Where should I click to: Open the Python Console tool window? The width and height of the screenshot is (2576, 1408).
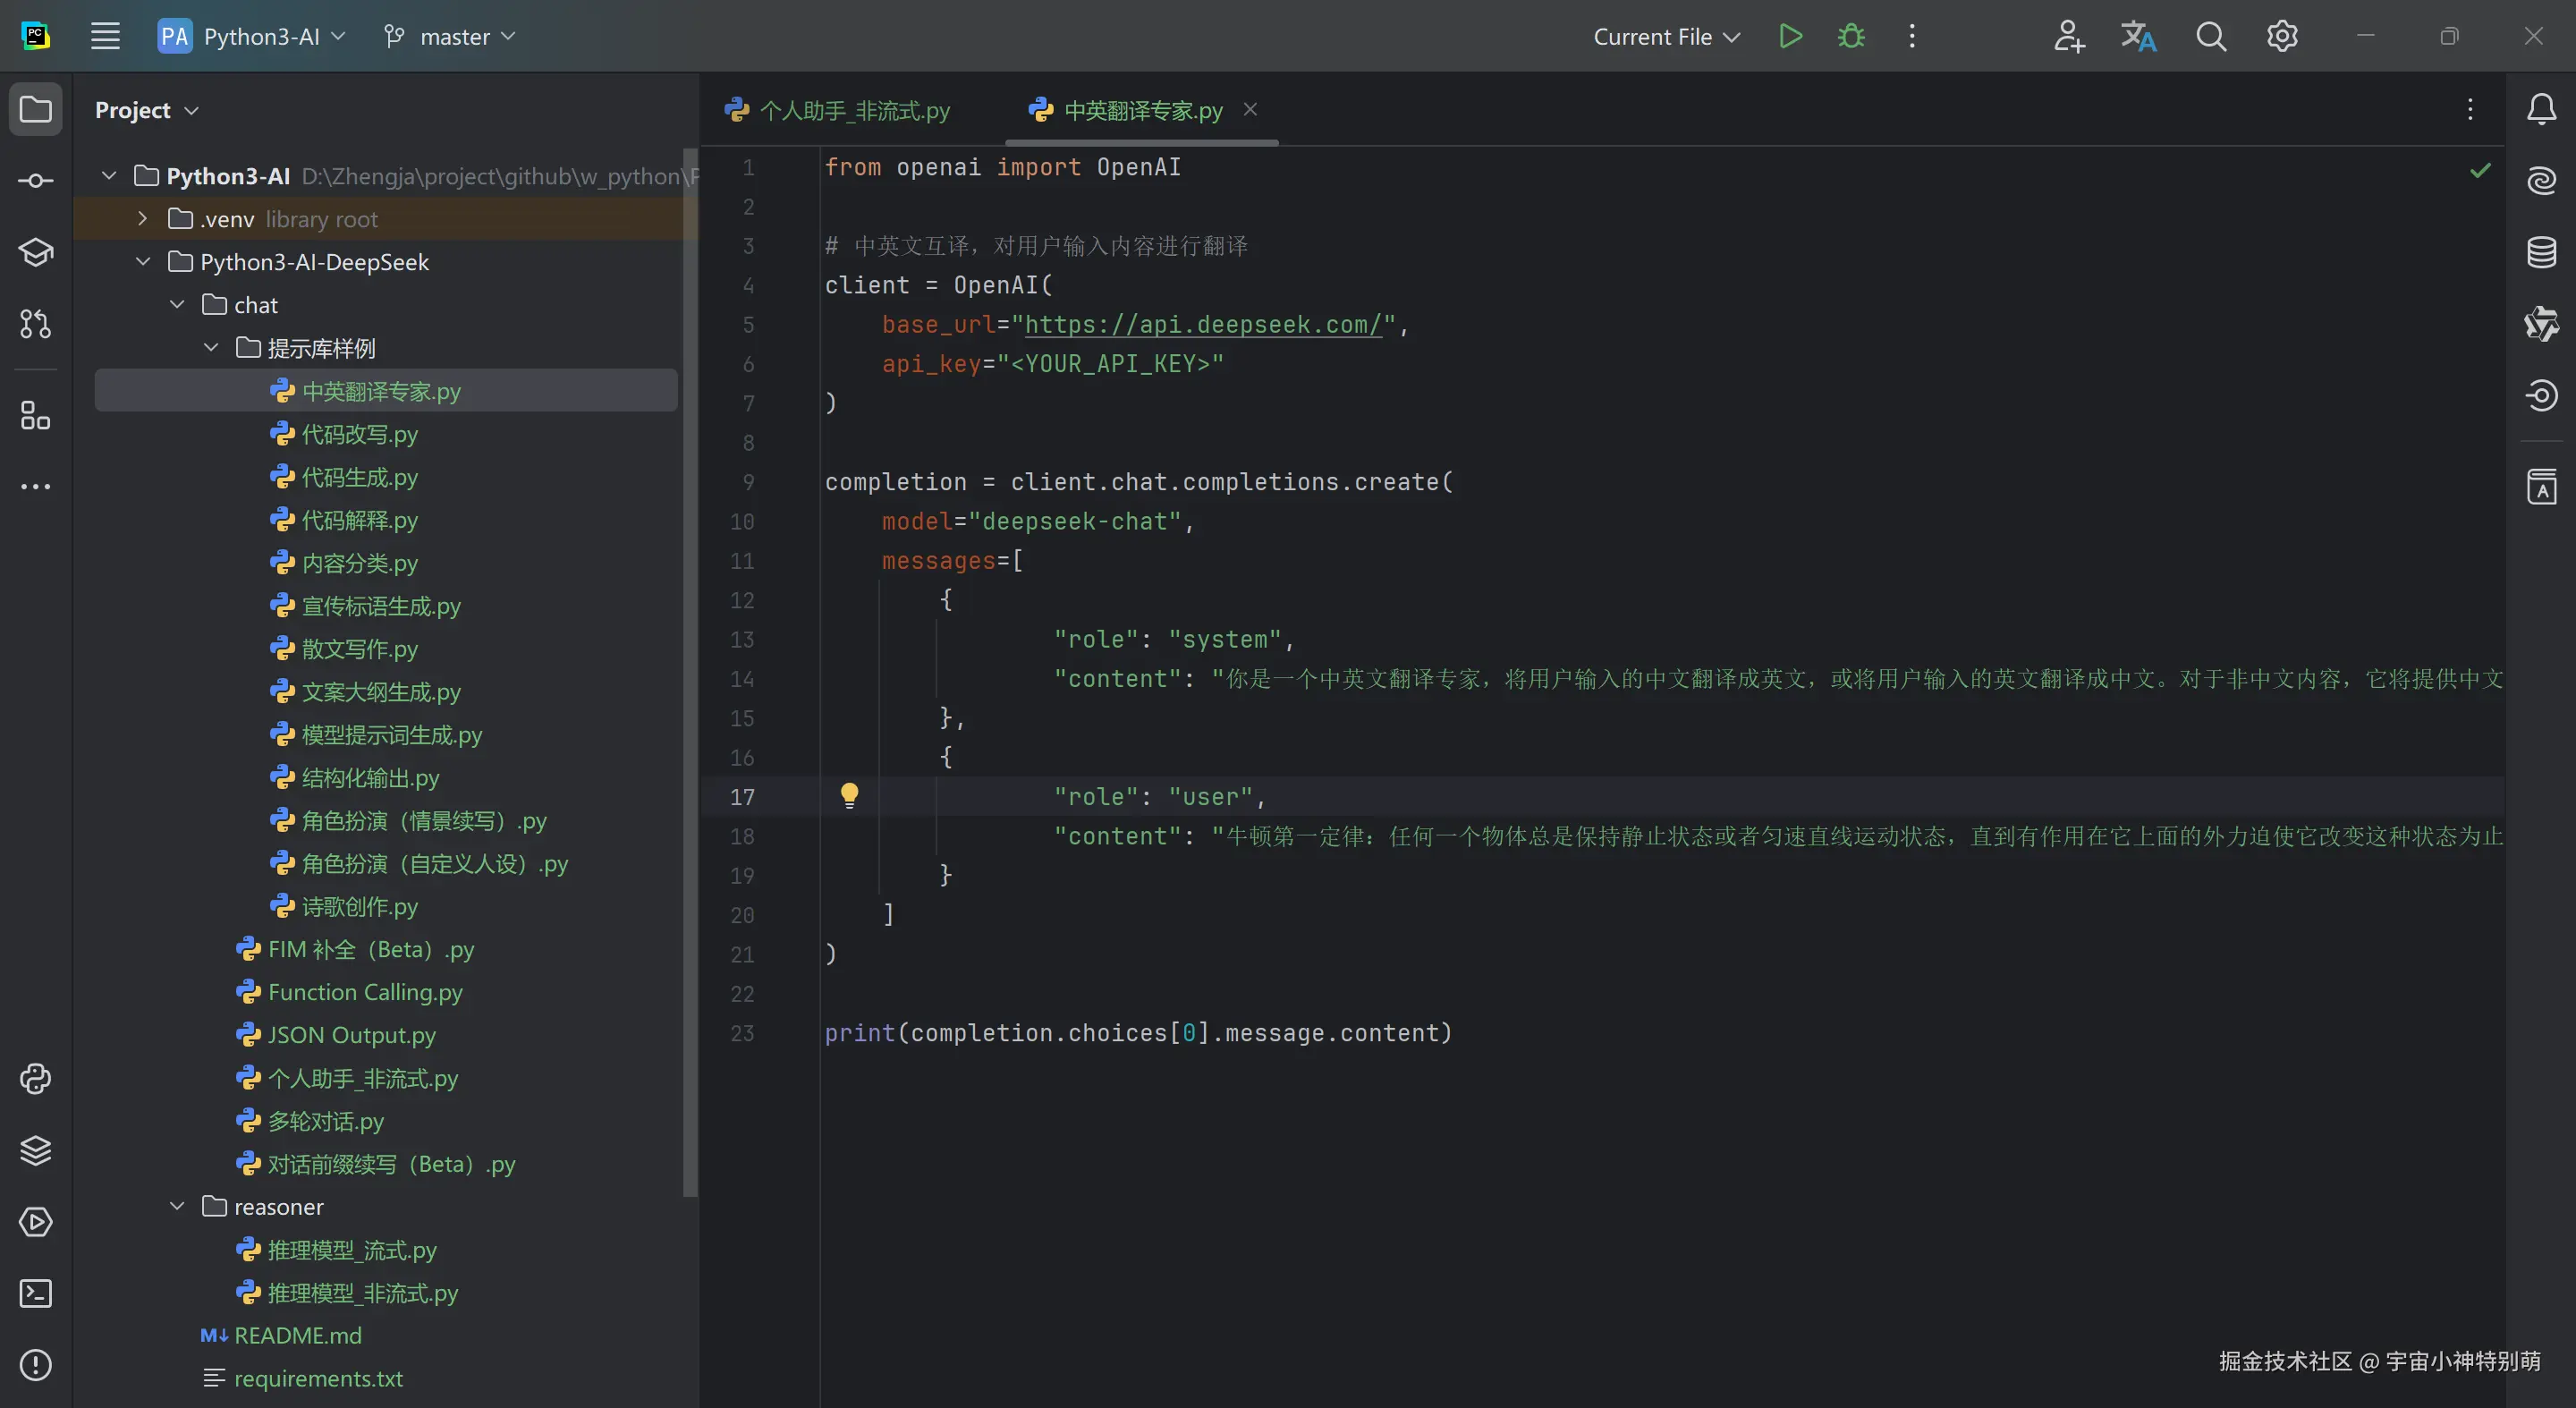pyautogui.click(x=36, y=1079)
